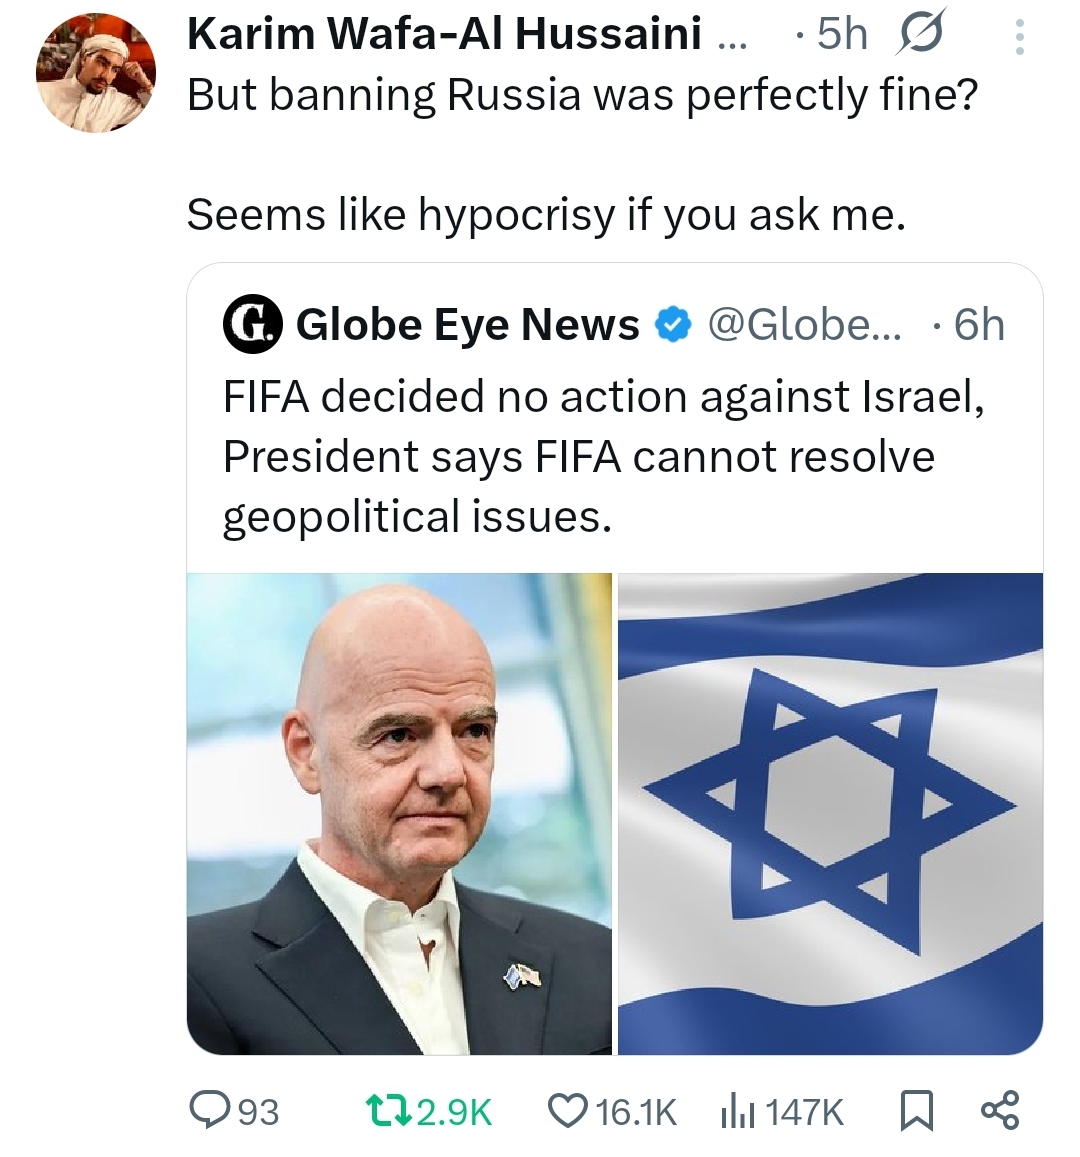The height and width of the screenshot is (1157, 1080).
Task: Open the share icon
Action: tap(999, 1110)
